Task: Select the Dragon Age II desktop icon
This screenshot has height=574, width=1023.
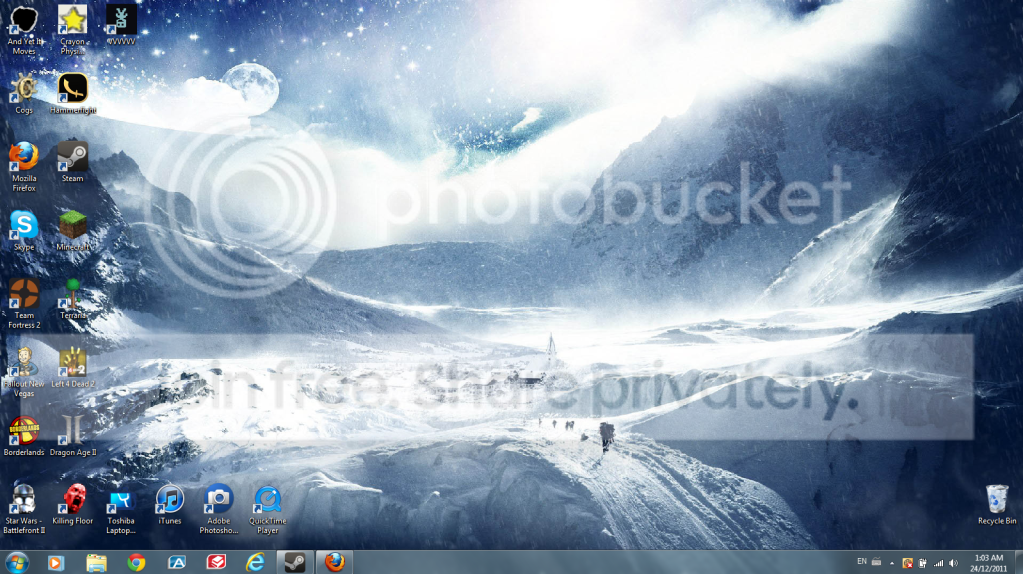Action: pyautogui.click(x=72, y=436)
